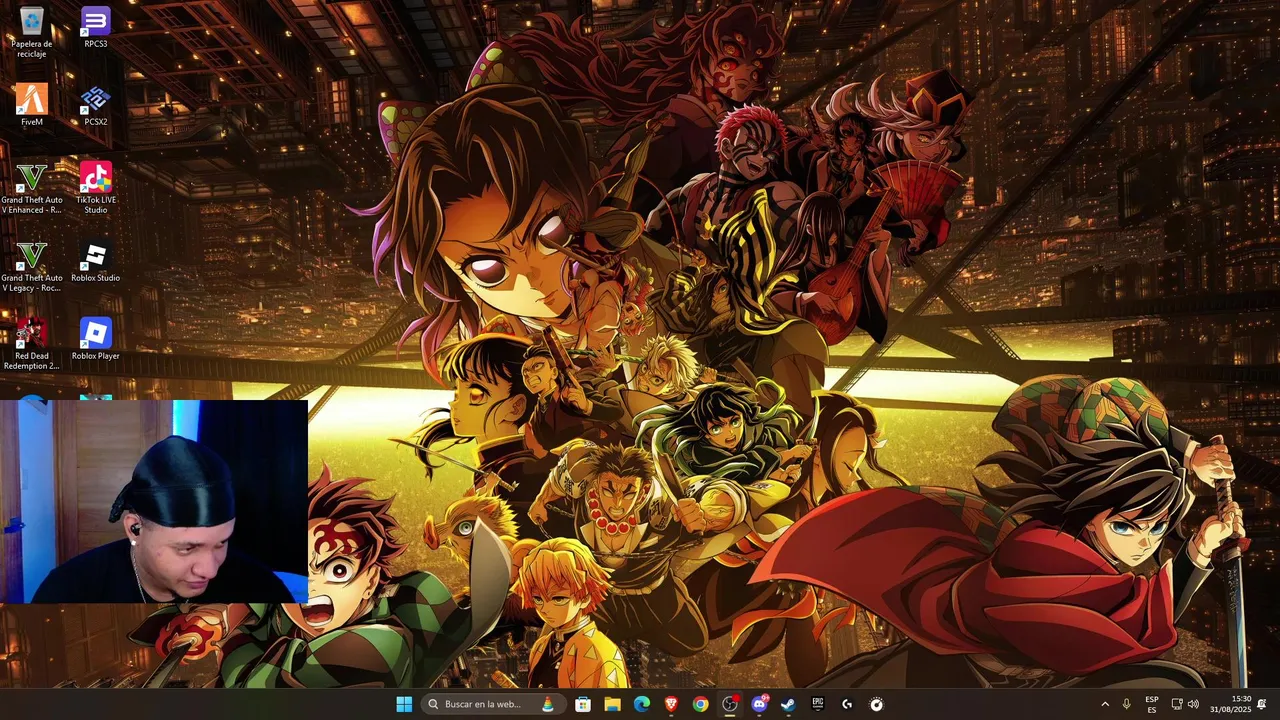Select the TikTok LIVE Studio shortcut
Viewport: 1280px width, 720px height.
pyautogui.click(x=96, y=188)
